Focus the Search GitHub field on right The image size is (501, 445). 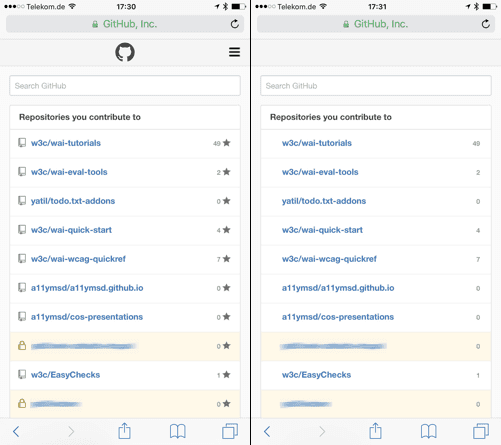pyautogui.click(x=376, y=86)
